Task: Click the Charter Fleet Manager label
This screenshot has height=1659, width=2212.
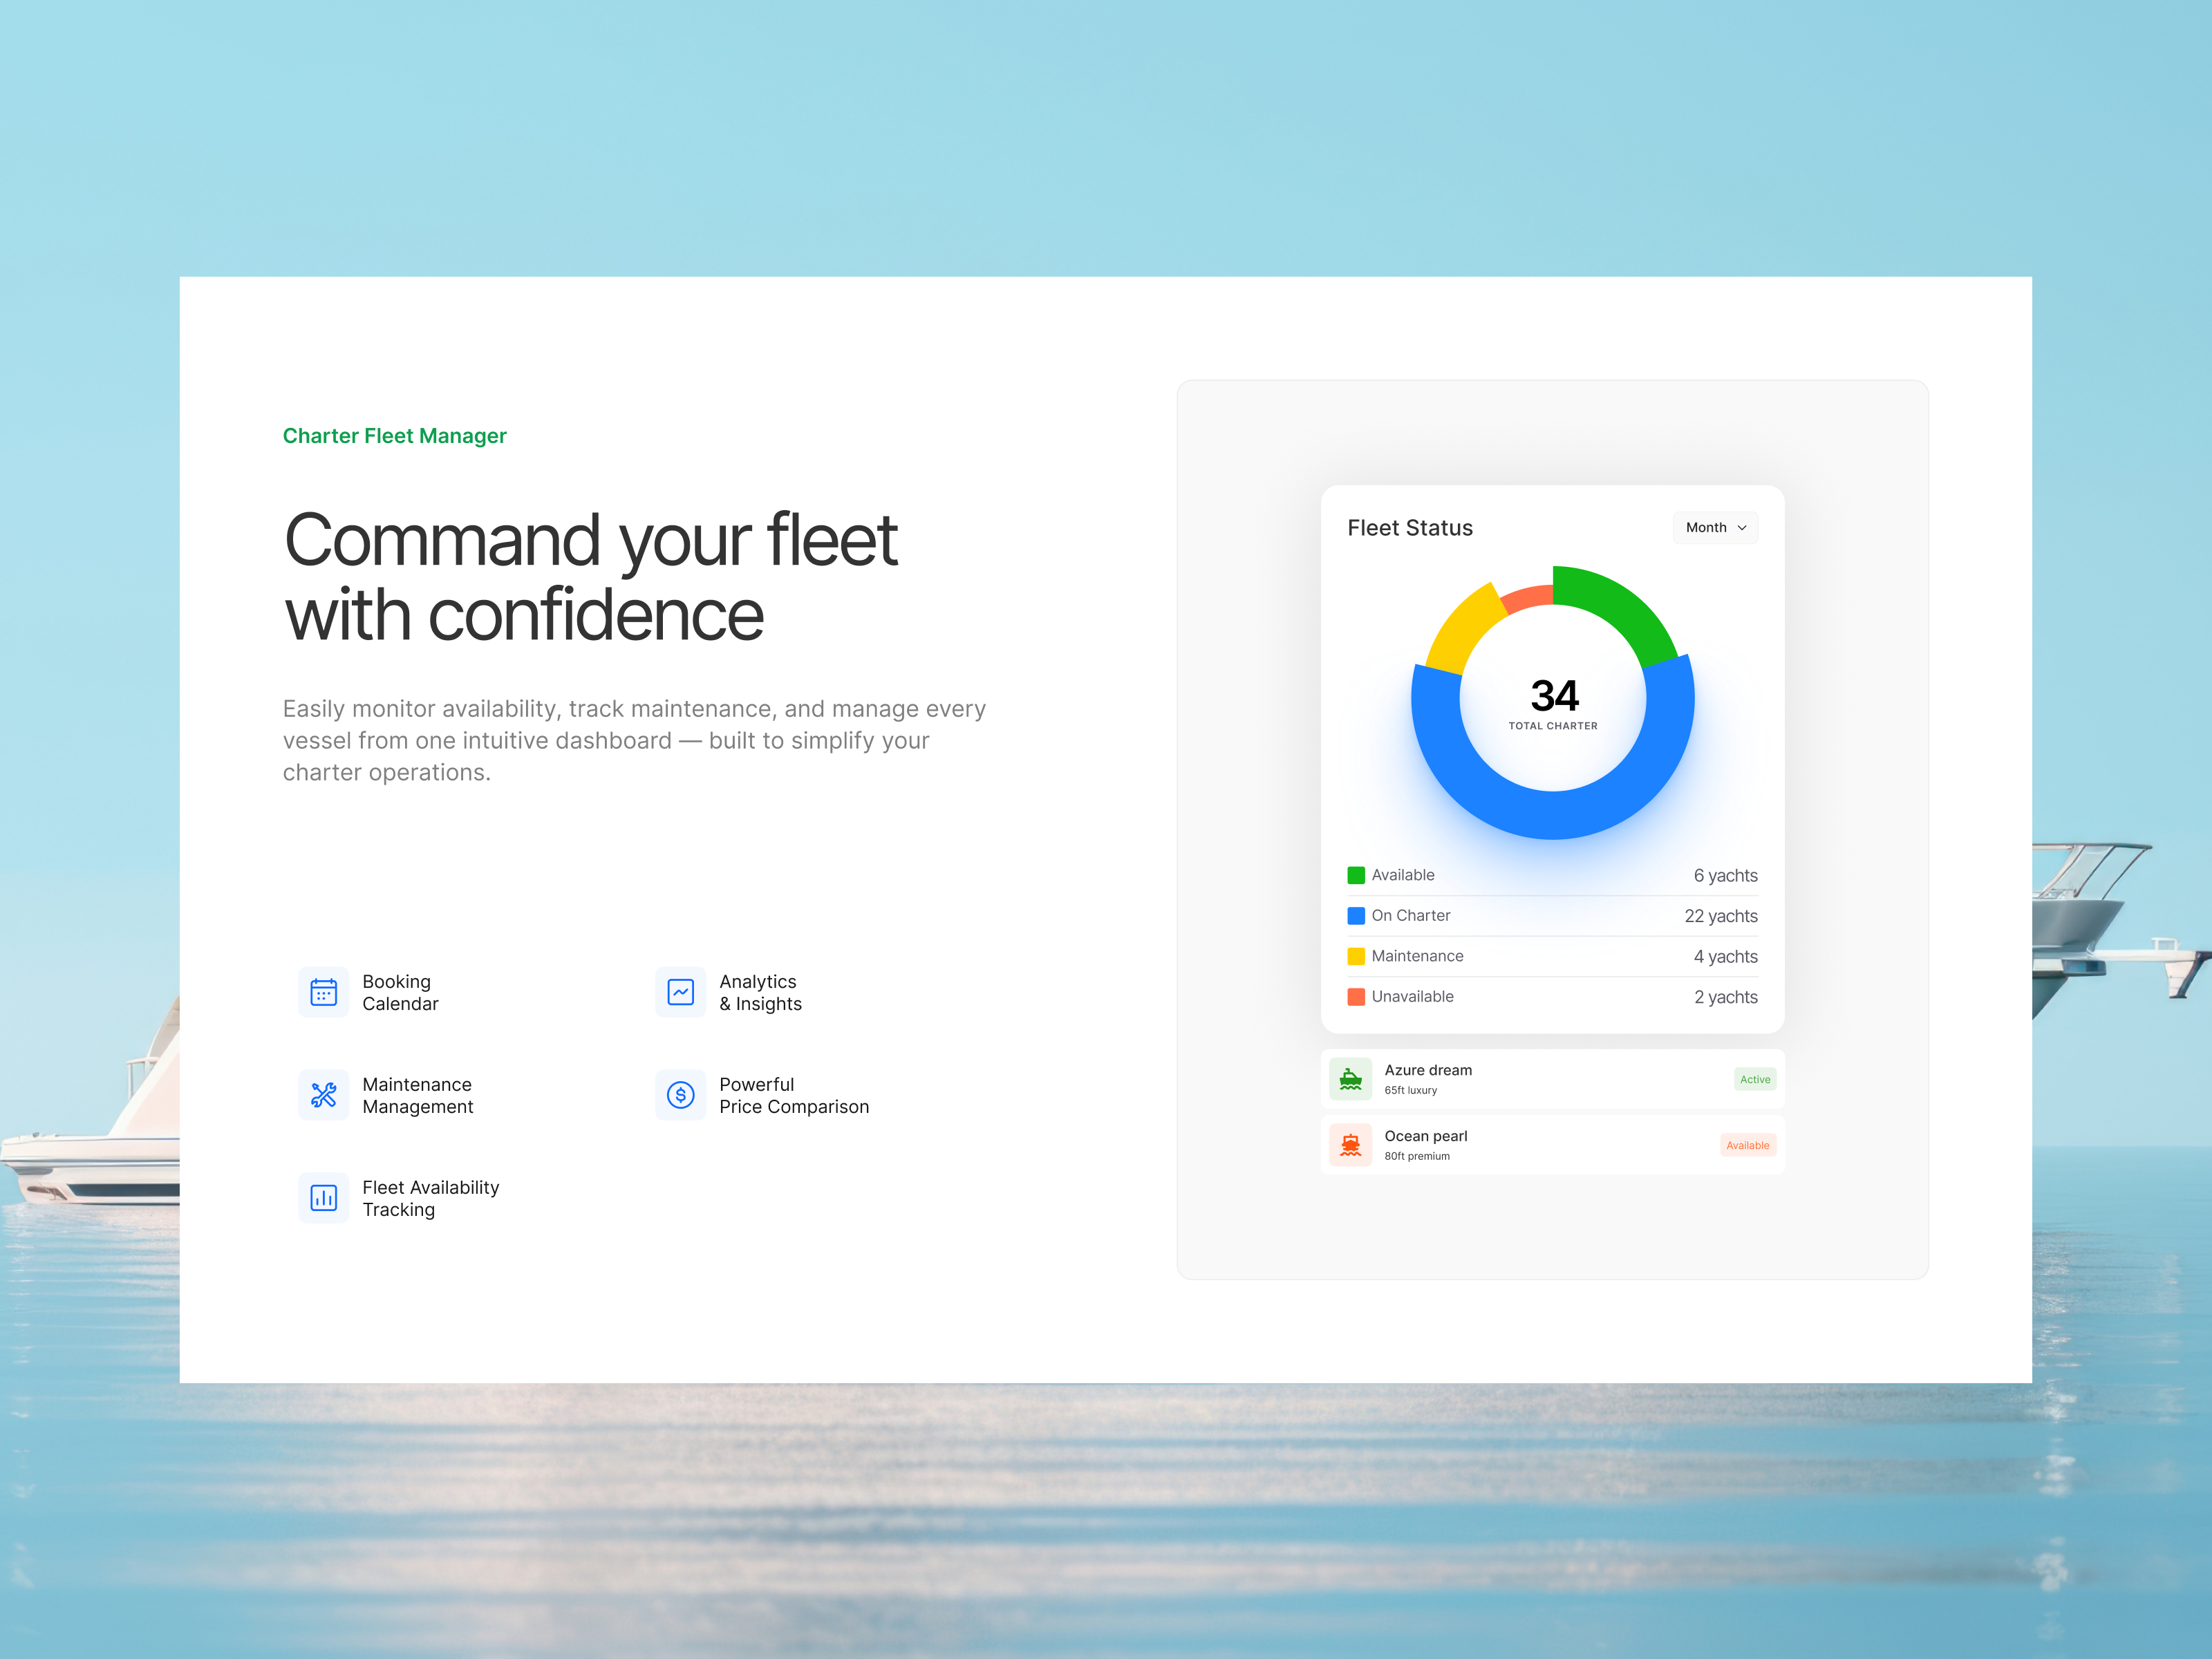Action: (x=394, y=436)
